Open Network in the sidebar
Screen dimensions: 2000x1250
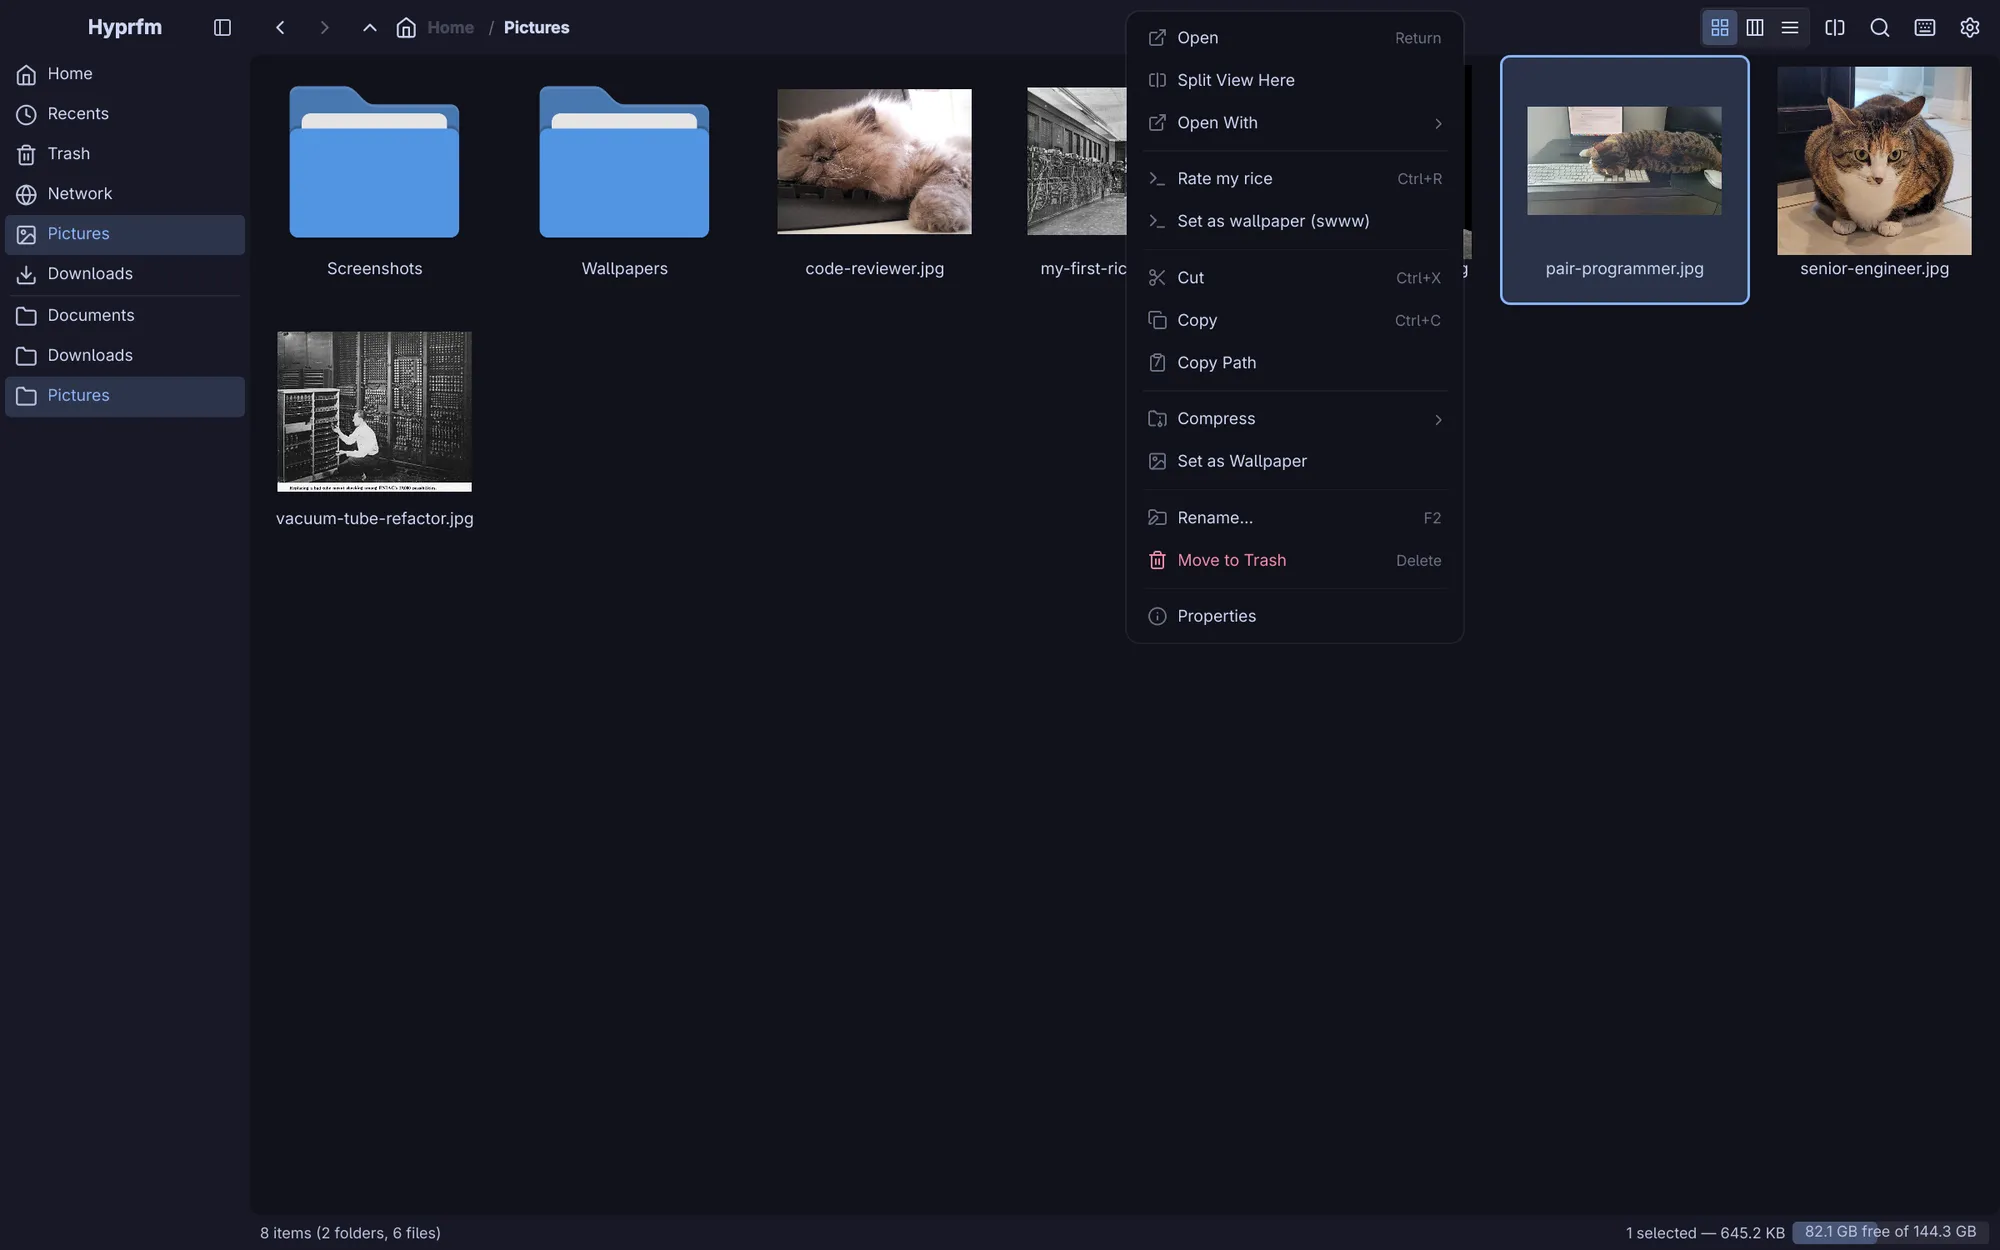(x=125, y=194)
